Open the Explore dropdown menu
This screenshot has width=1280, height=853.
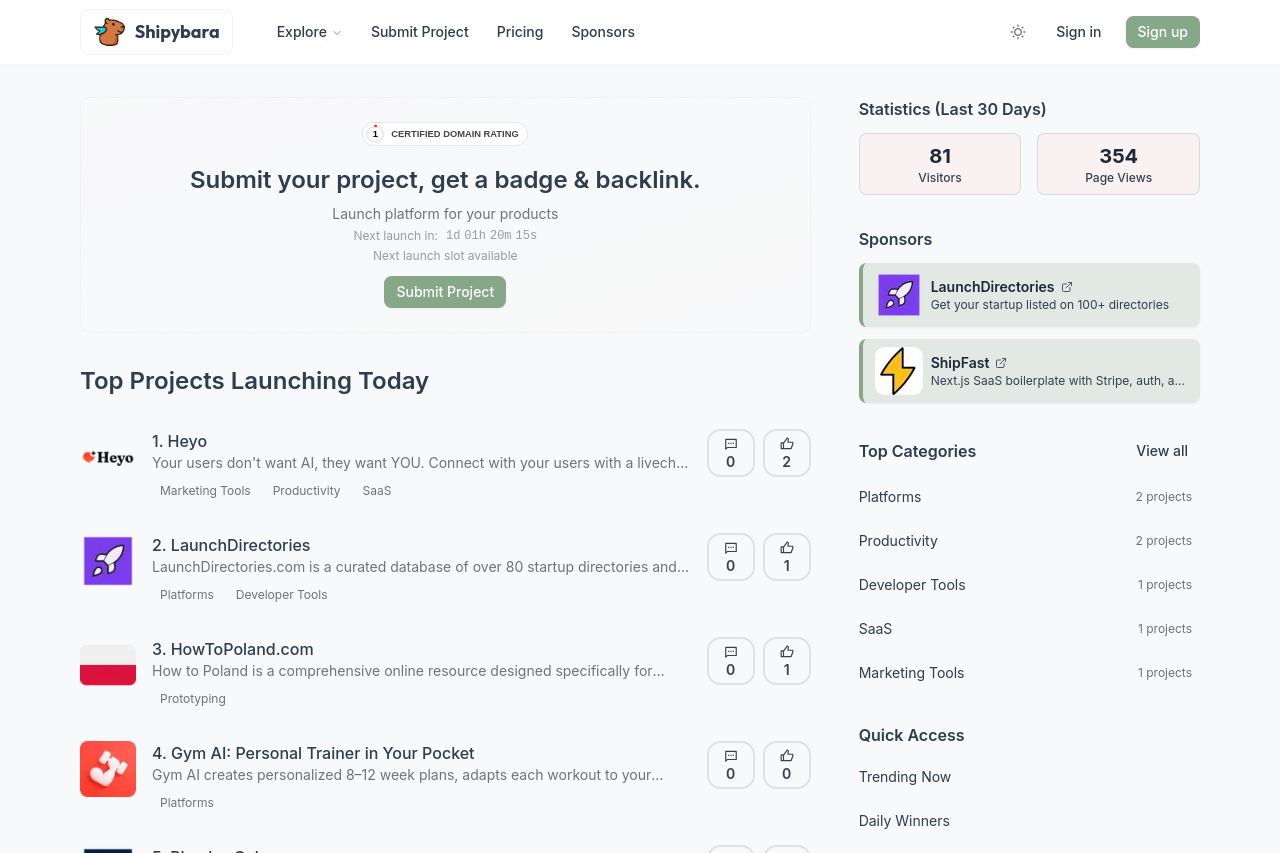[309, 32]
